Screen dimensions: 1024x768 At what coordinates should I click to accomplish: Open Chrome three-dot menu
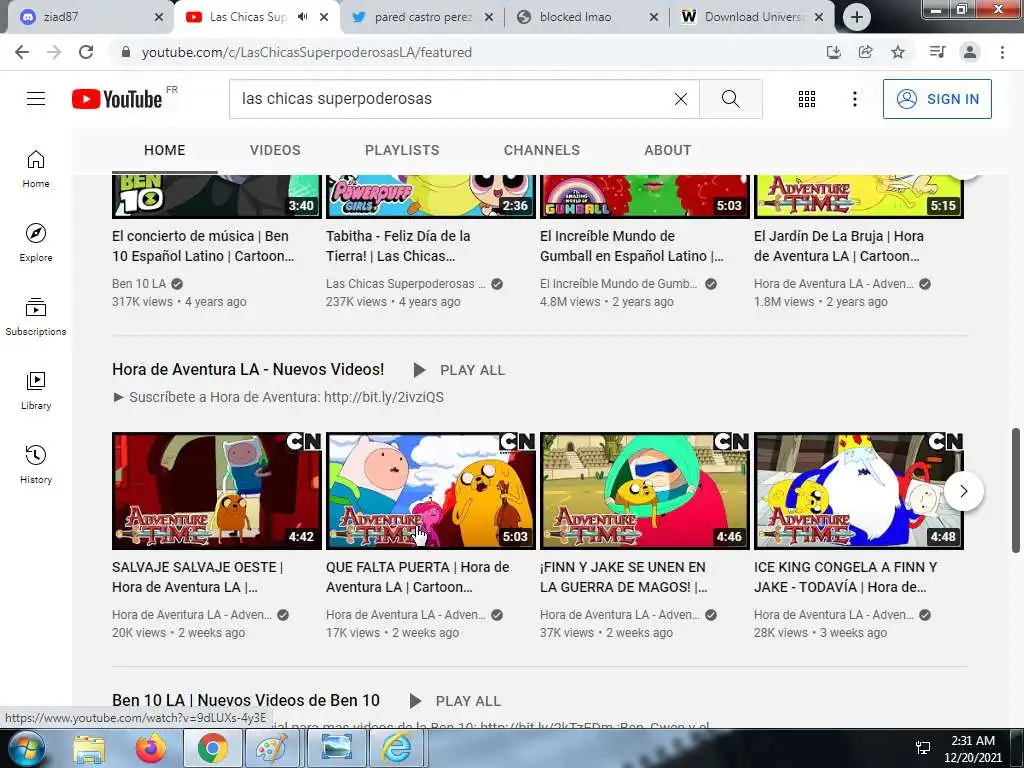click(1002, 52)
